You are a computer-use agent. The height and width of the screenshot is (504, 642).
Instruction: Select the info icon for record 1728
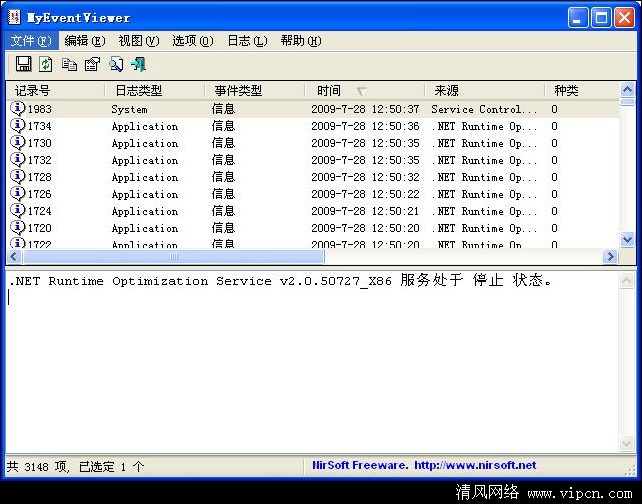pos(17,177)
